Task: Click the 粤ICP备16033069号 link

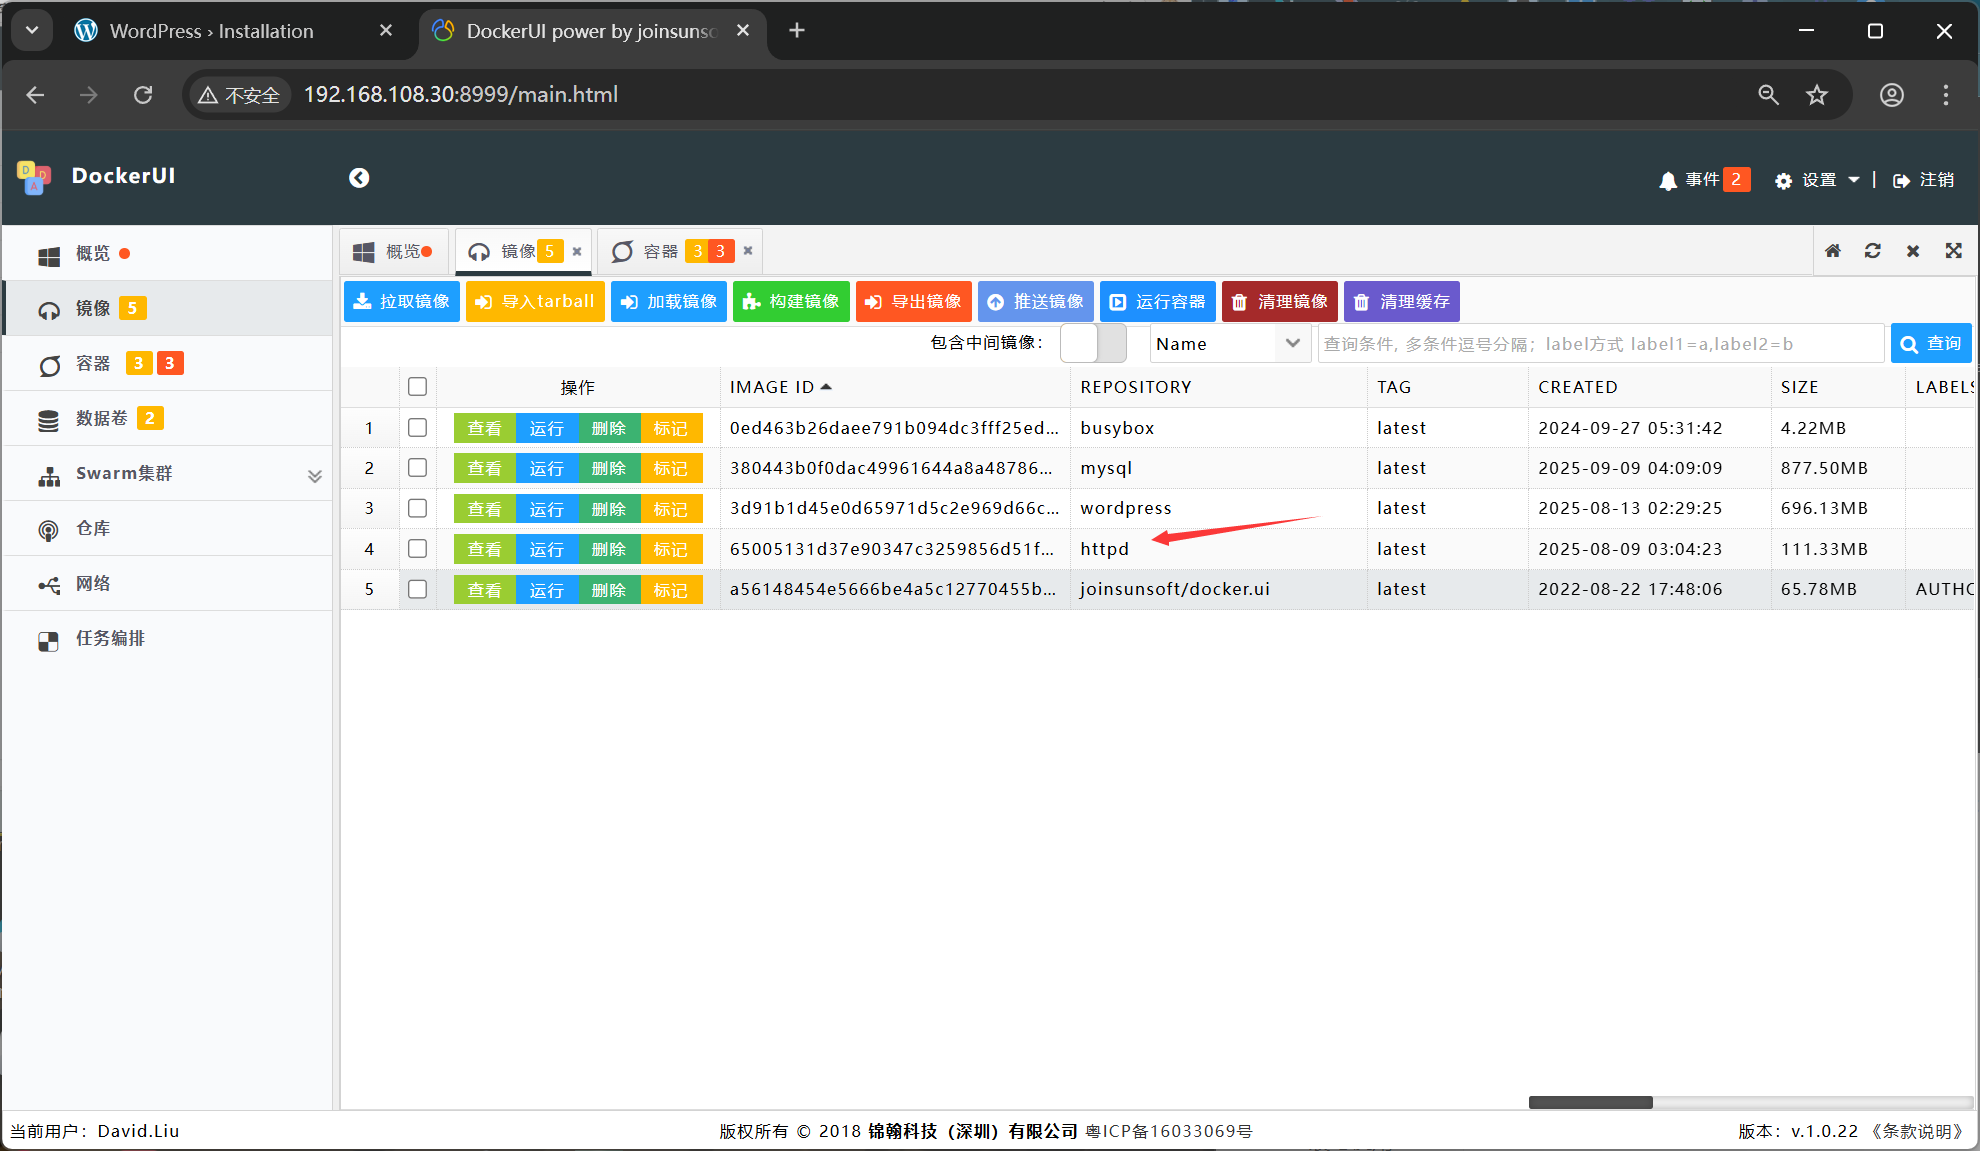Action: pyautogui.click(x=1168, y=1131)
